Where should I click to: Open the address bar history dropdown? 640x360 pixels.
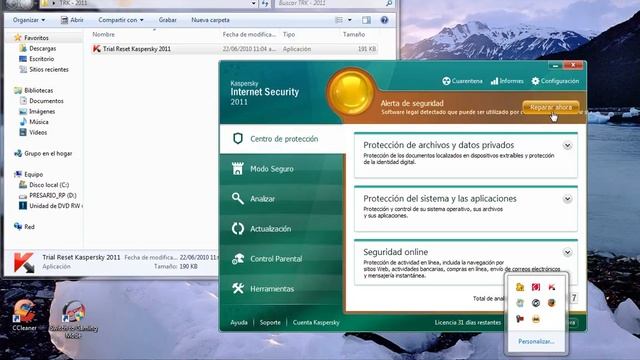[253, 3]
